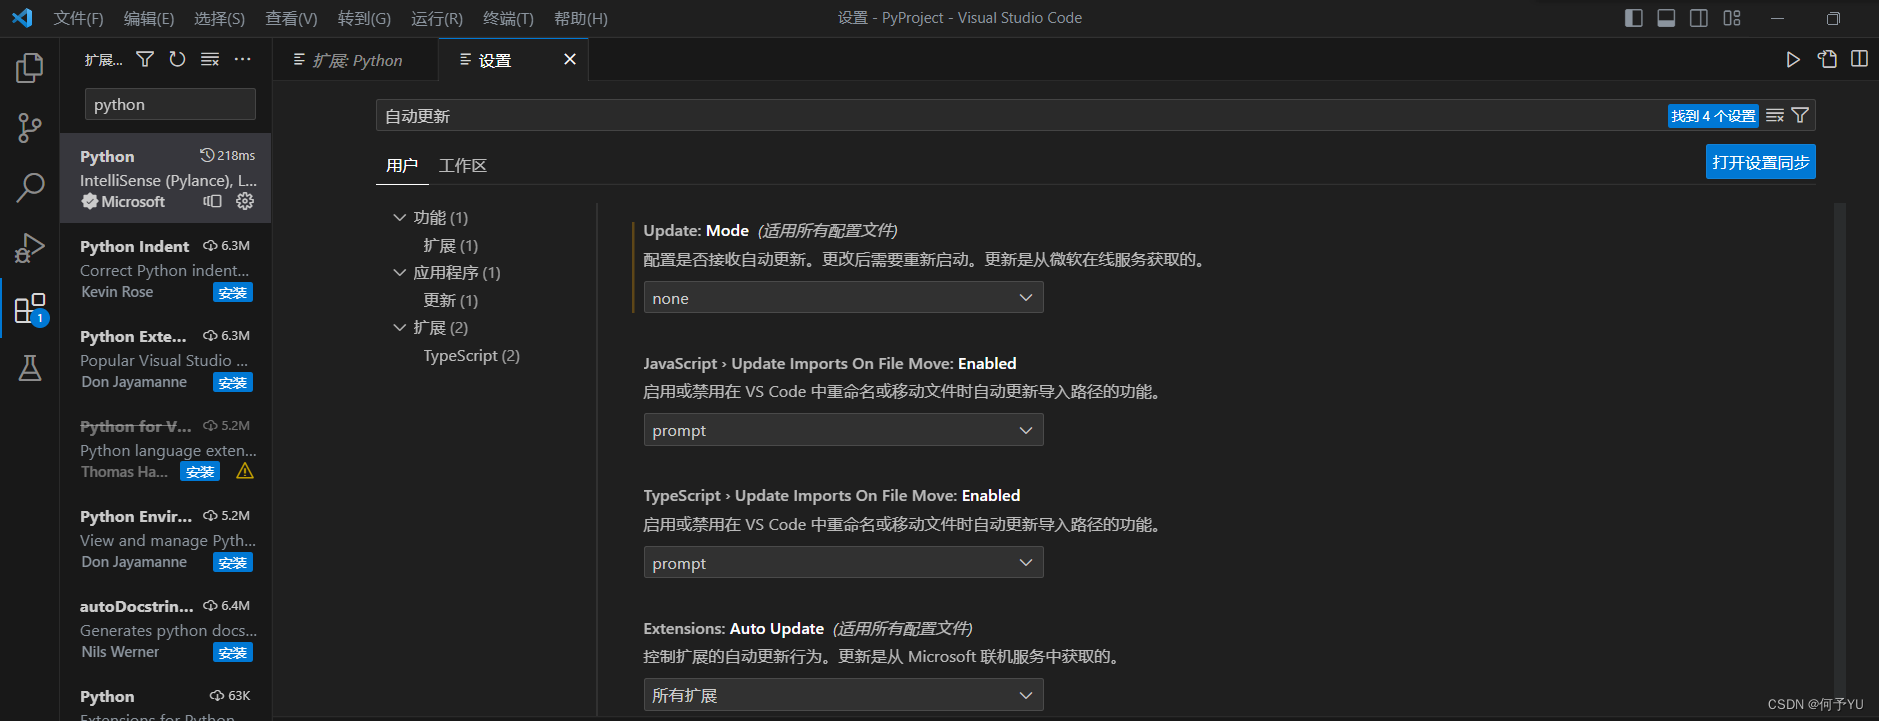This screenshot has height=721, width=1879.
Task: Collapse the 应用程序 (1) tree group
Action: coord(400,272)
